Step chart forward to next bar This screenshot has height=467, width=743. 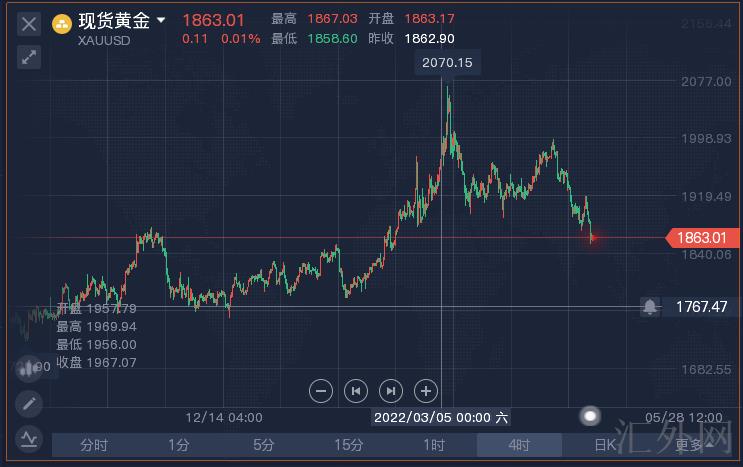pos(391,391)
